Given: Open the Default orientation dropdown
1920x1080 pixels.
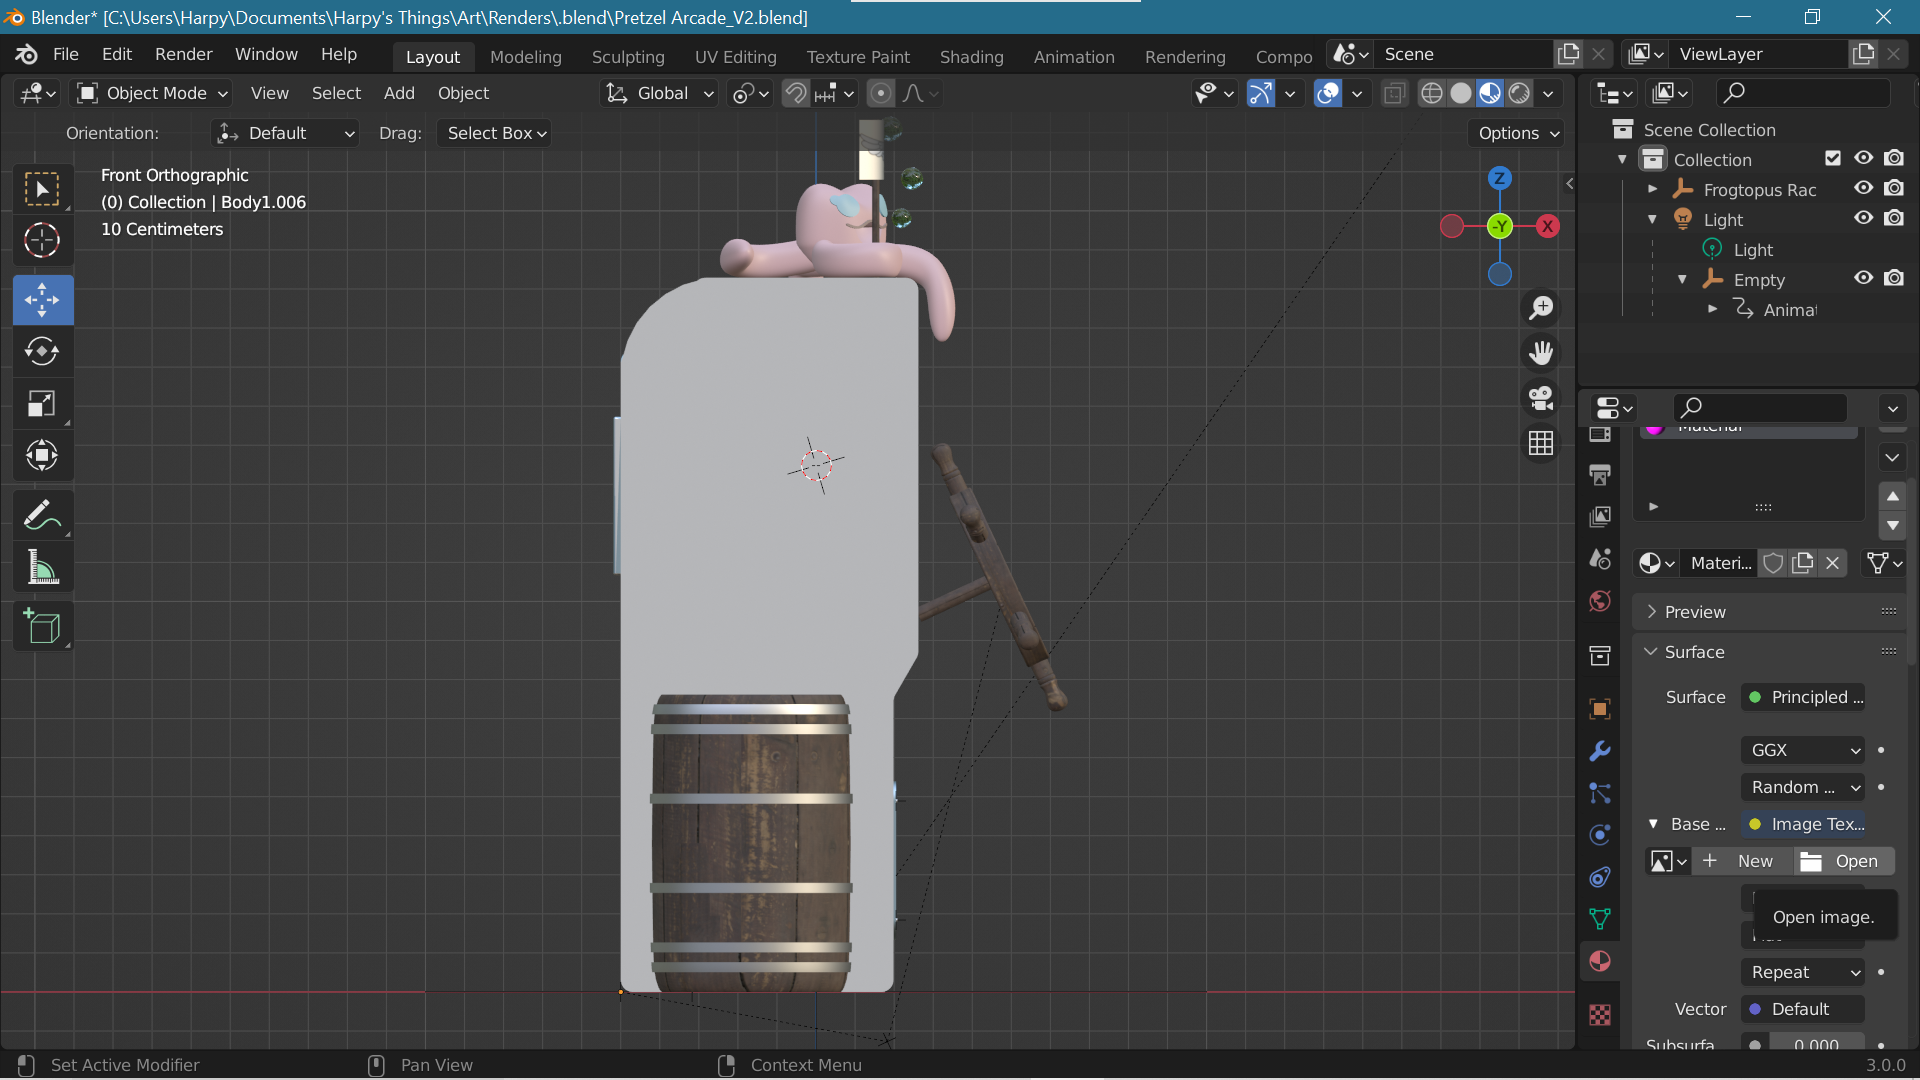Looking at the screenshot, I should pos(285,133).
